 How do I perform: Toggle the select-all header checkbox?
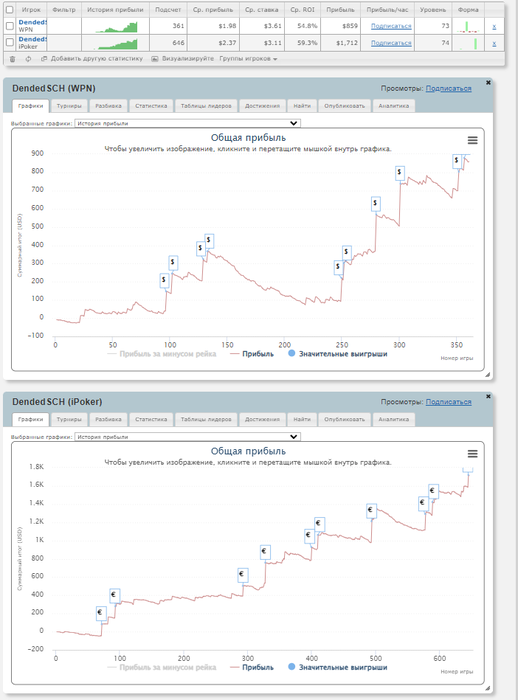pyautogui.click(x=9, y=9)
